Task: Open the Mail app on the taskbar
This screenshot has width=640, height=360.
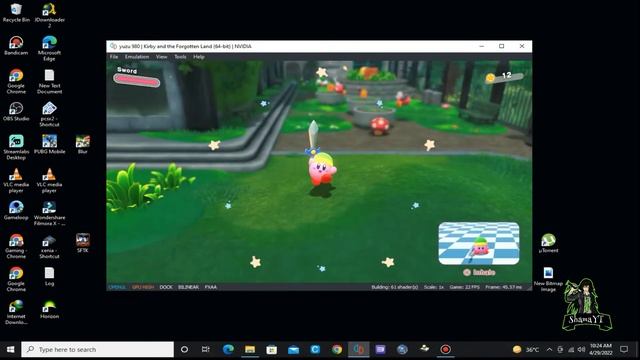Action: [293, 349]
